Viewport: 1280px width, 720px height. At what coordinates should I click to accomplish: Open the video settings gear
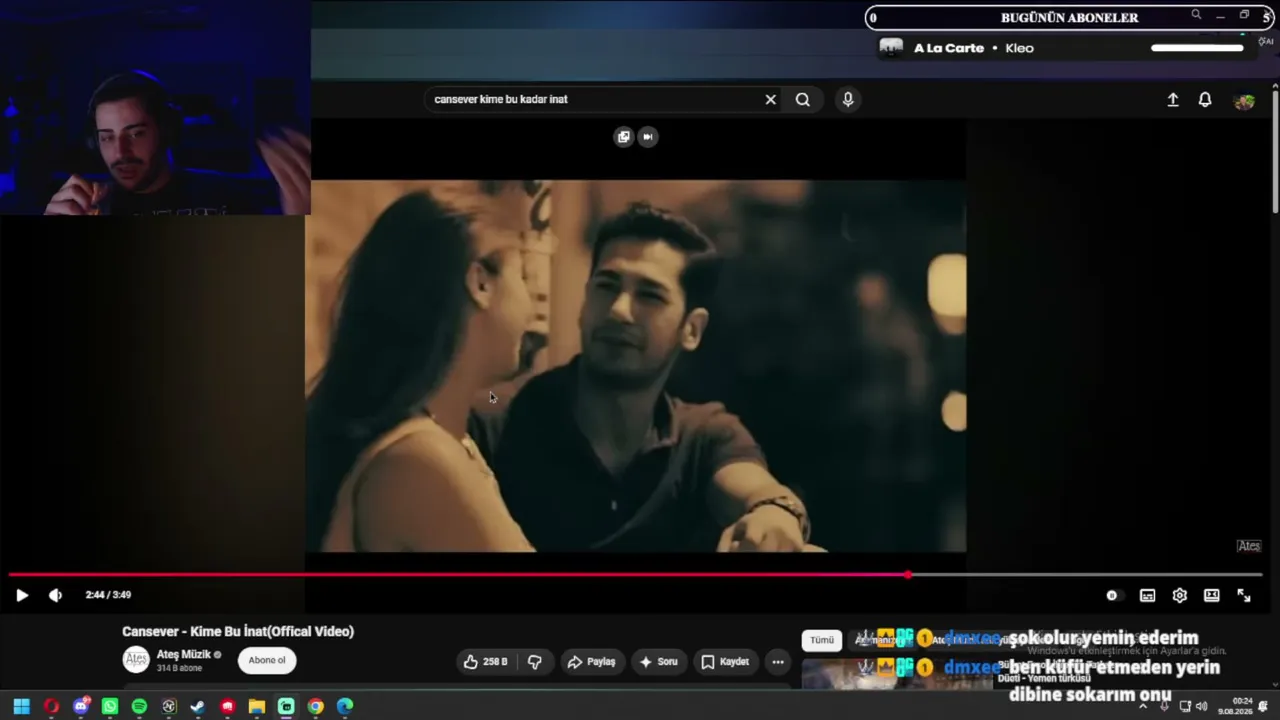tap(1179, 596)
